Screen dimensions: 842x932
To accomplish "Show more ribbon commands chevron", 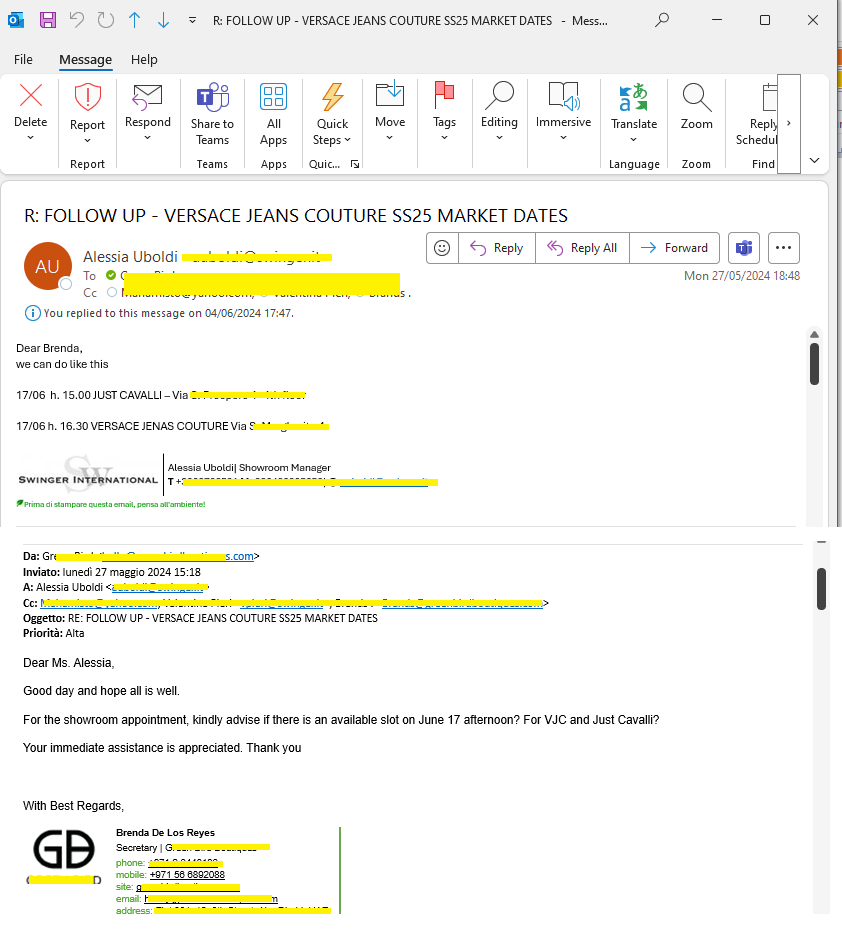I will tap(789, 124).
